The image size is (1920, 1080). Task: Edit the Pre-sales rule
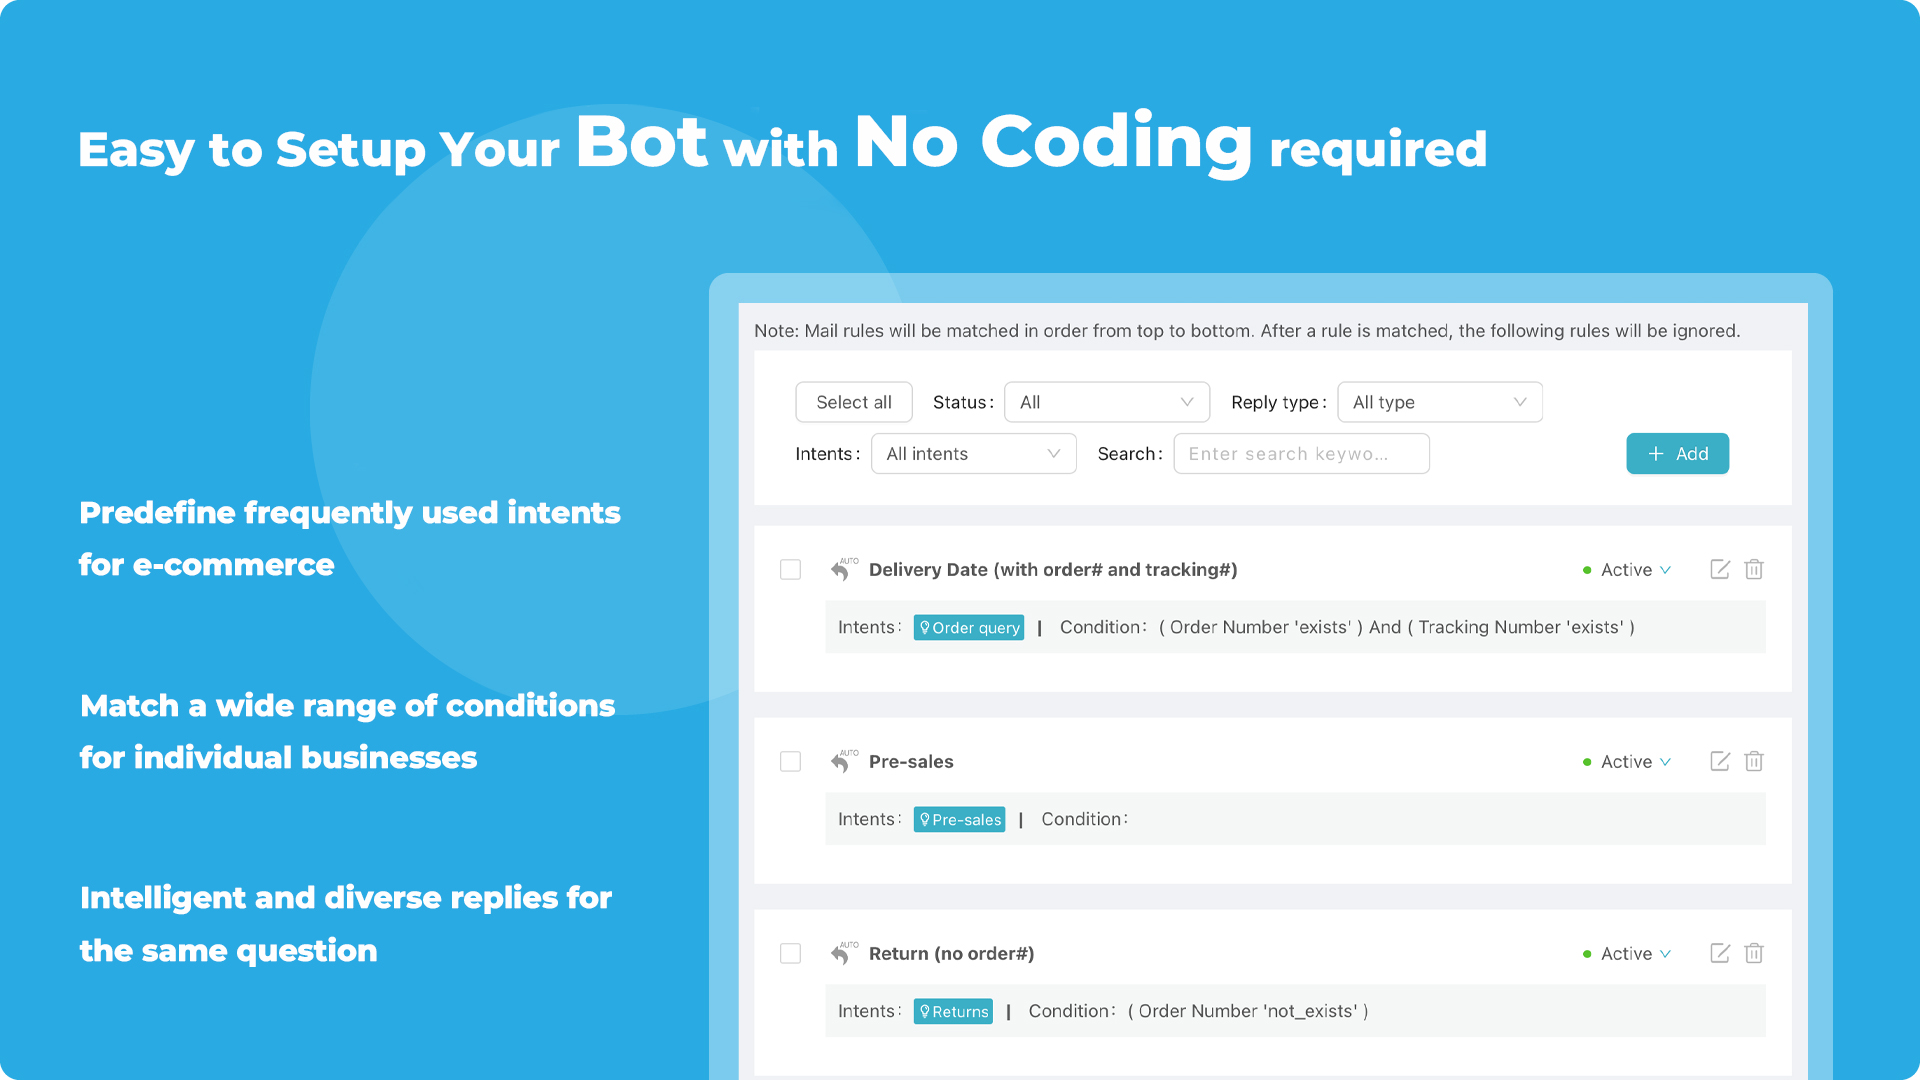1720,761
